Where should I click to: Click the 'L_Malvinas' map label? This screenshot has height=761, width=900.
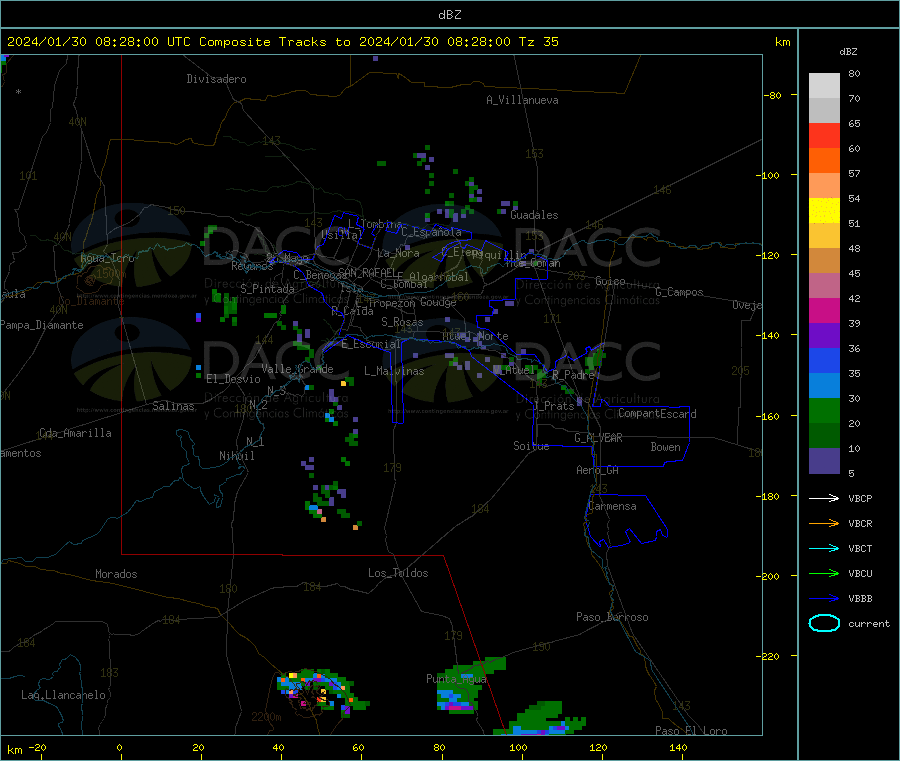[x=394, y=372]
